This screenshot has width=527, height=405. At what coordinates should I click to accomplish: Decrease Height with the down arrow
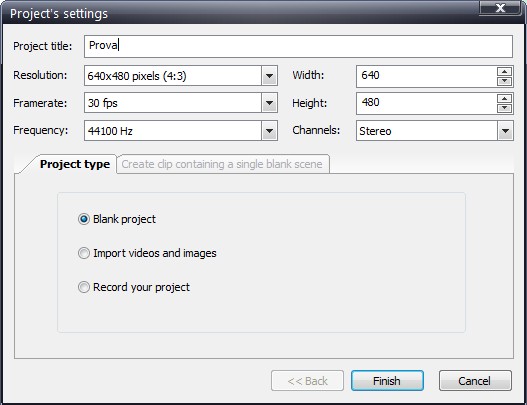pos(504,108)
